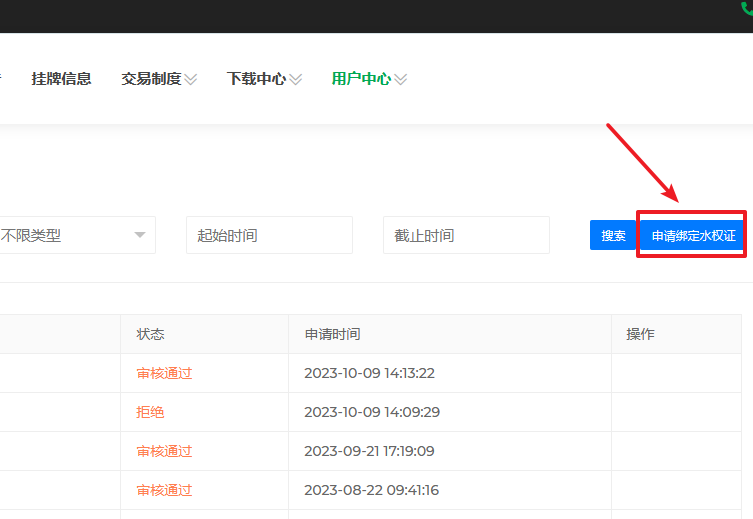This screenshot has height=519, width=753.
Task: Expand the chevron next to 下载中心
Action: 295,79
